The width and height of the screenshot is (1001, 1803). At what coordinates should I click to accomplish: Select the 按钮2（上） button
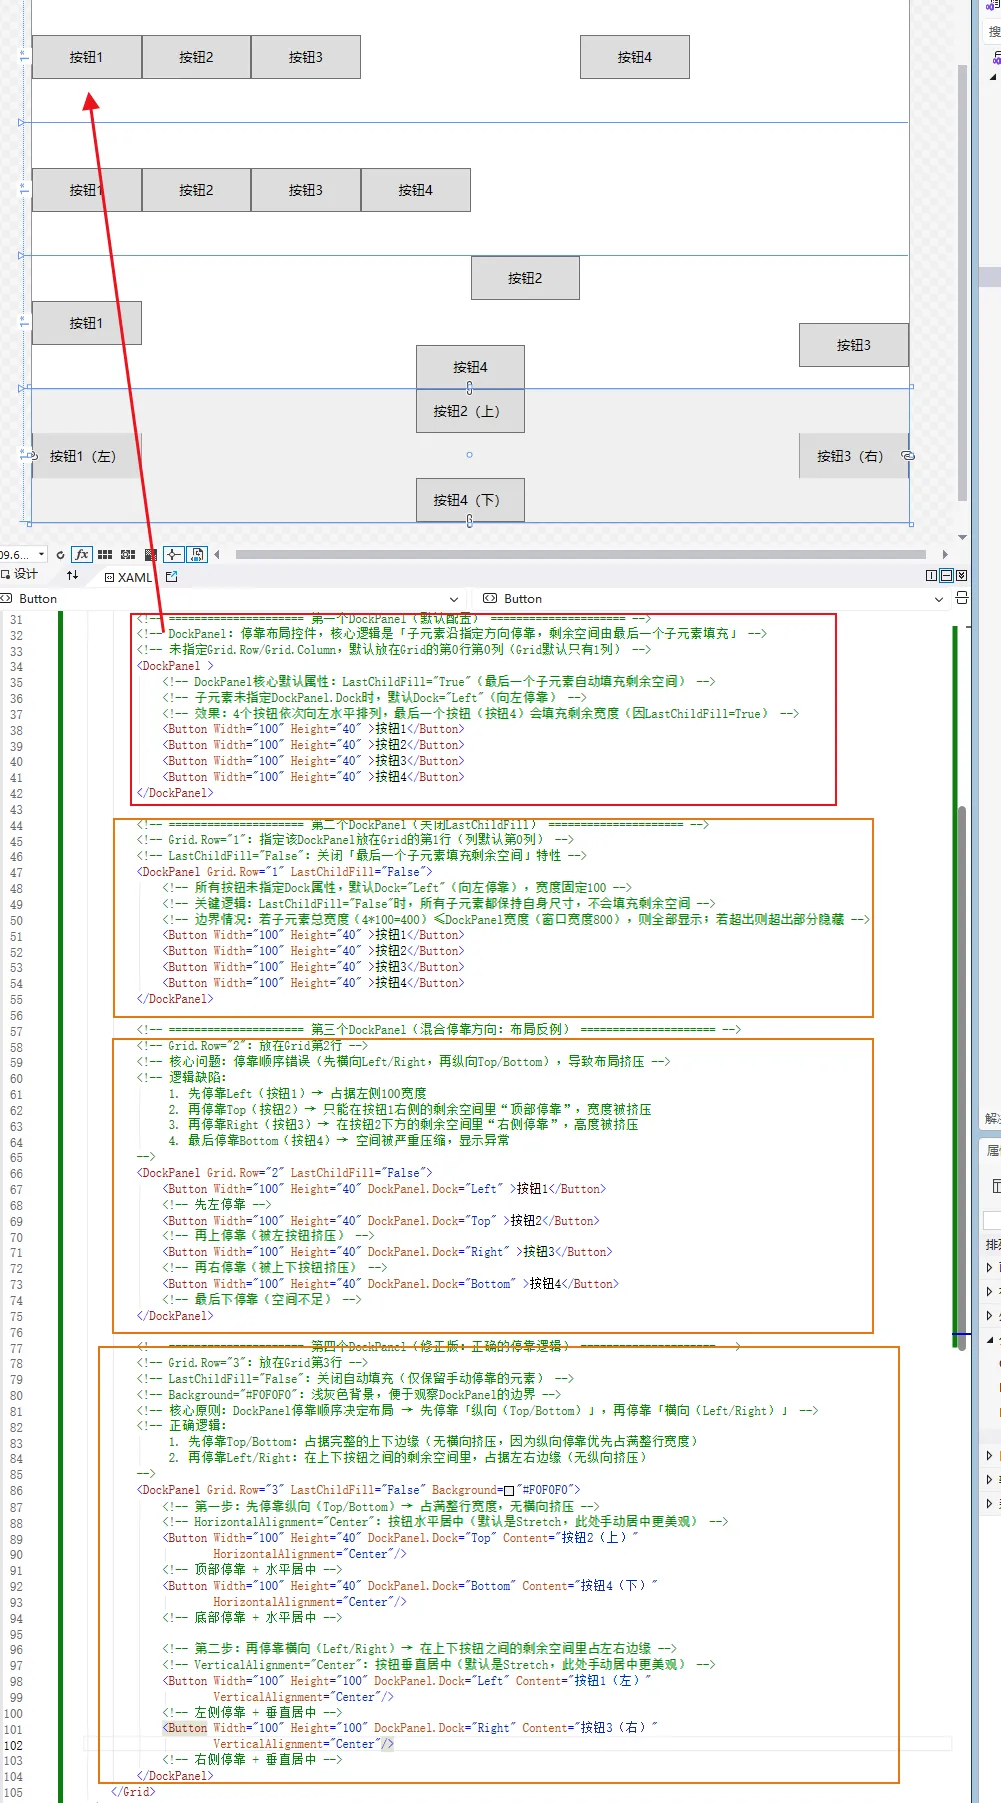pyautogui.click(x=470, y=411)
